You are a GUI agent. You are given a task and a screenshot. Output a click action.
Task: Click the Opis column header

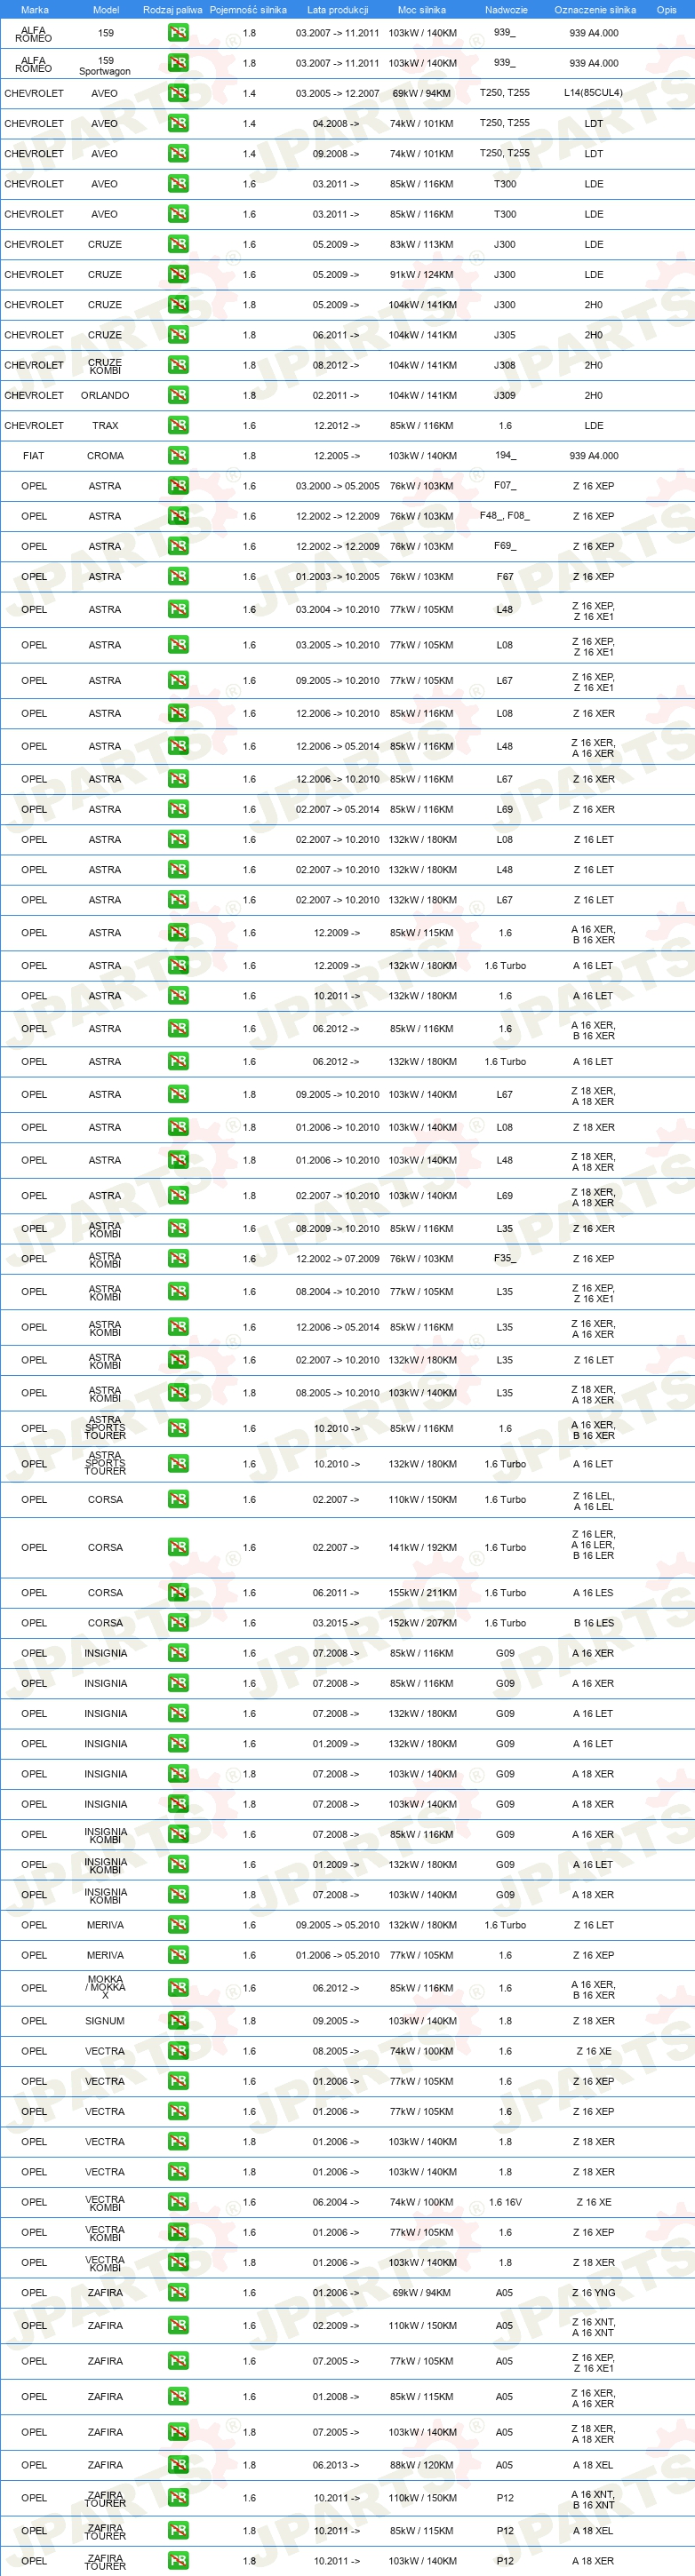point(666,10)
